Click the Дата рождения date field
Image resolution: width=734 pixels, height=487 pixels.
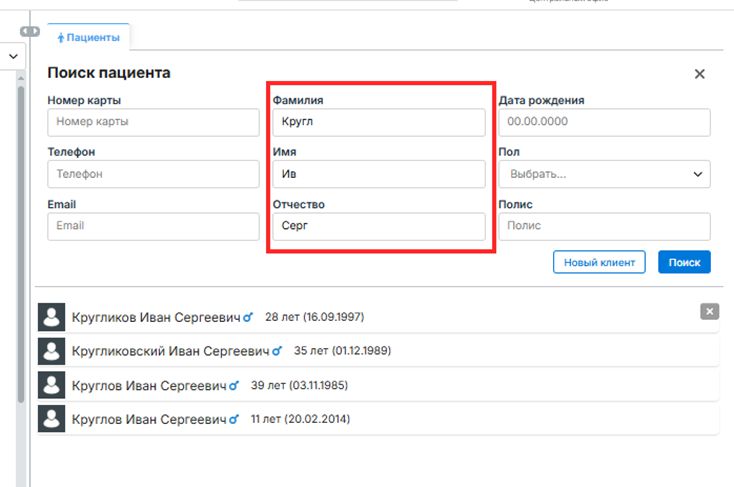point(604,122)
